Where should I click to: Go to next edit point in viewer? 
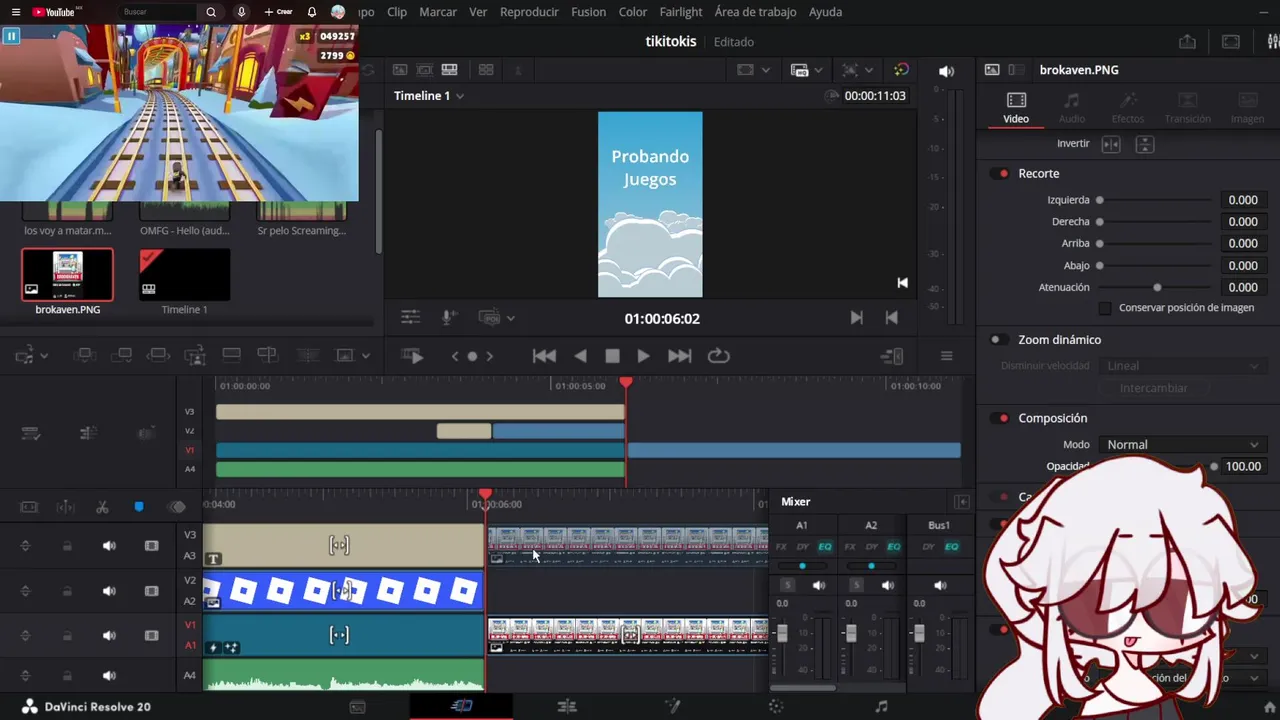856,318
